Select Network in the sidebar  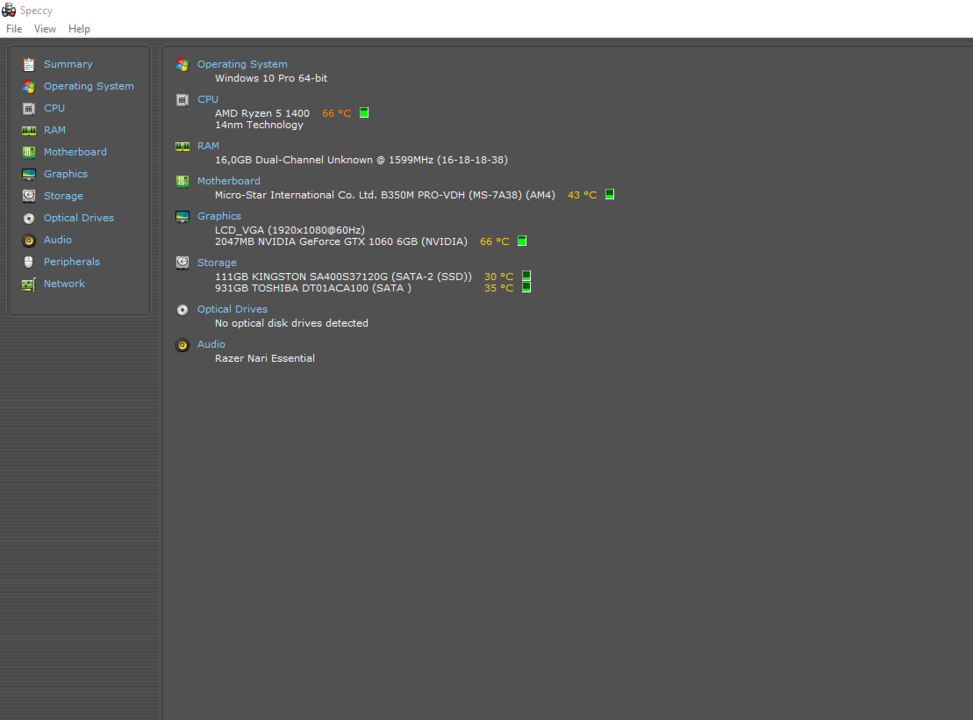64,284
